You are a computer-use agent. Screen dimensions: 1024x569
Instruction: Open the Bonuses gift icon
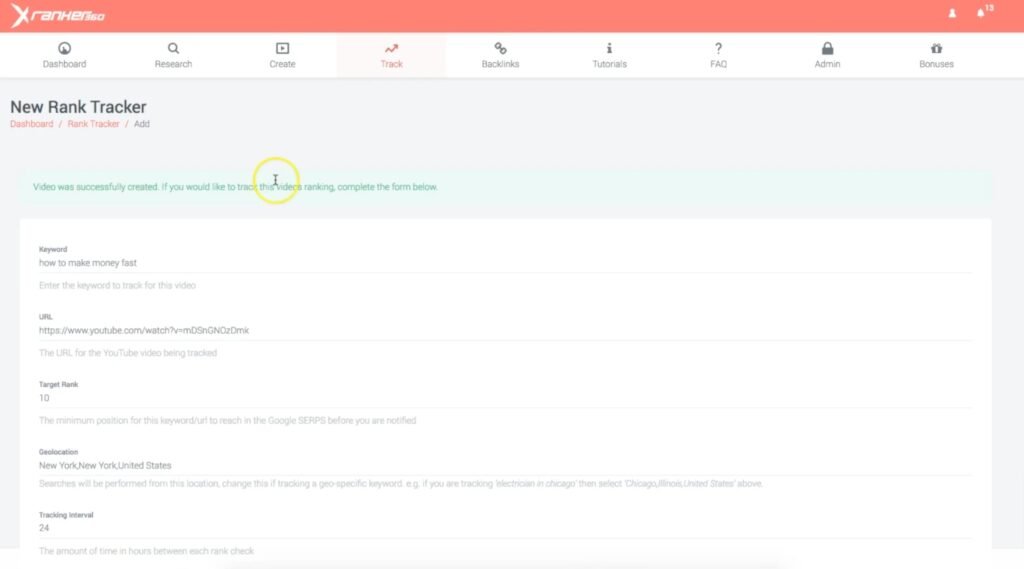coord(936,48)
